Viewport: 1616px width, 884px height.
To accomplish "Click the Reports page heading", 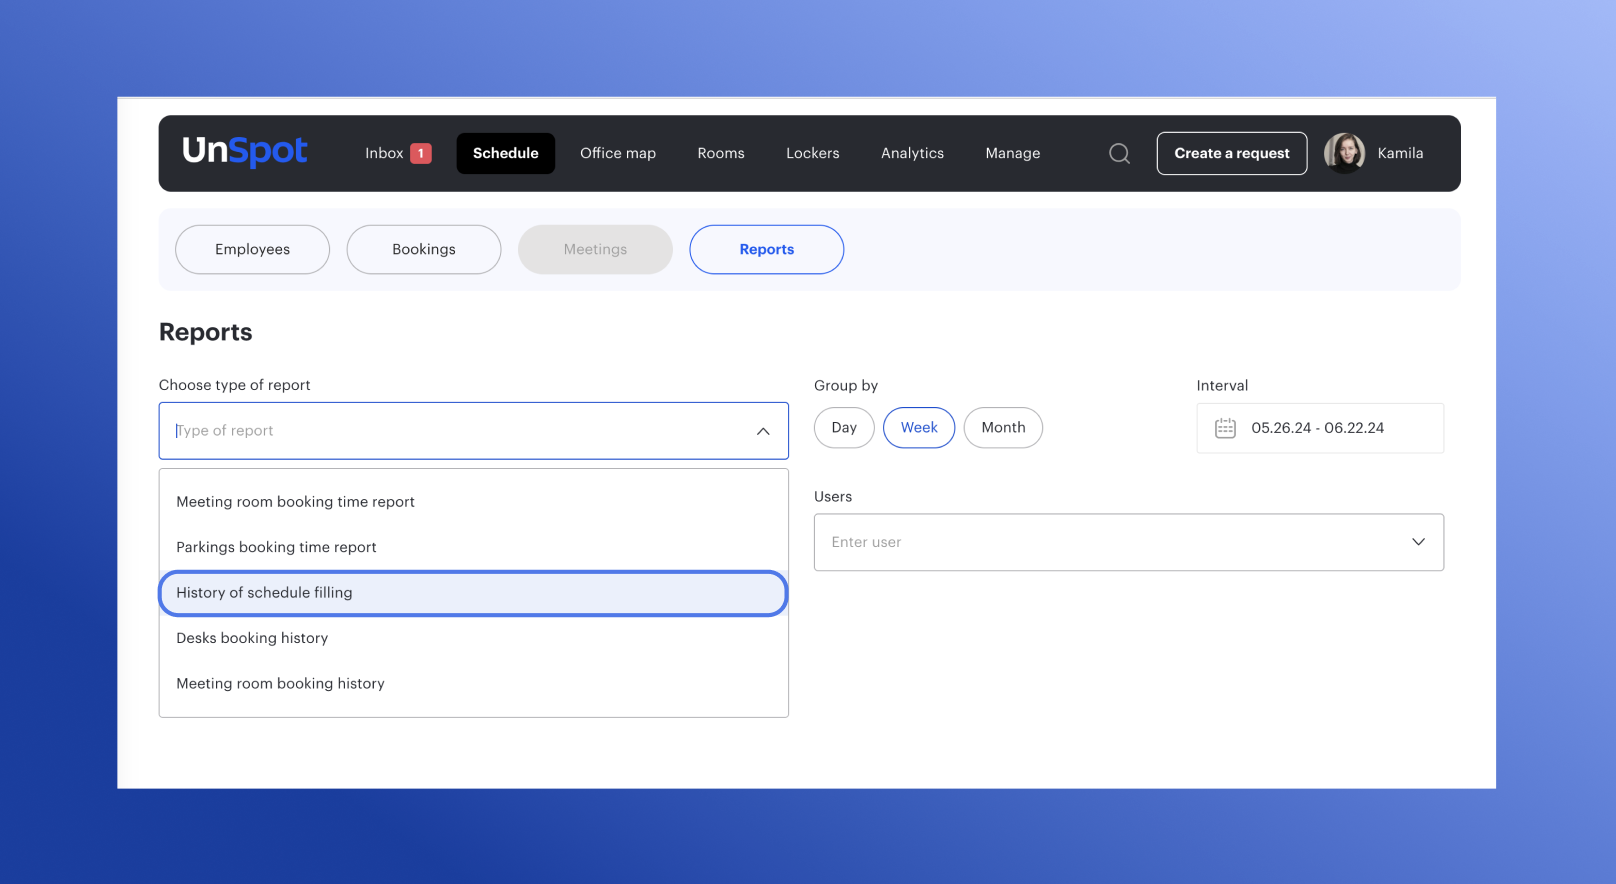I will [206, 332].
